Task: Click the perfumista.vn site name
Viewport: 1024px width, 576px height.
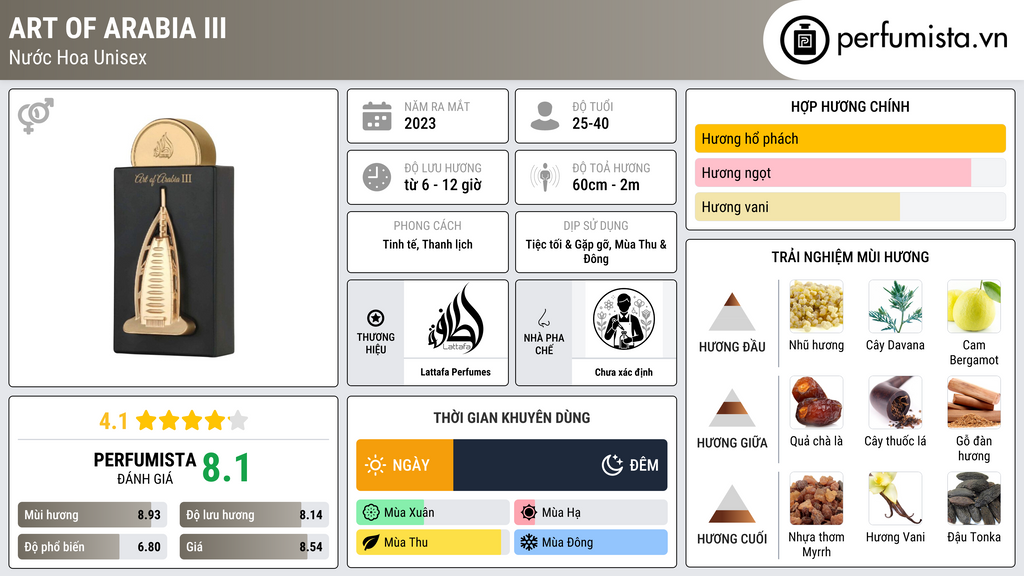Action: [x=922, y=39]
